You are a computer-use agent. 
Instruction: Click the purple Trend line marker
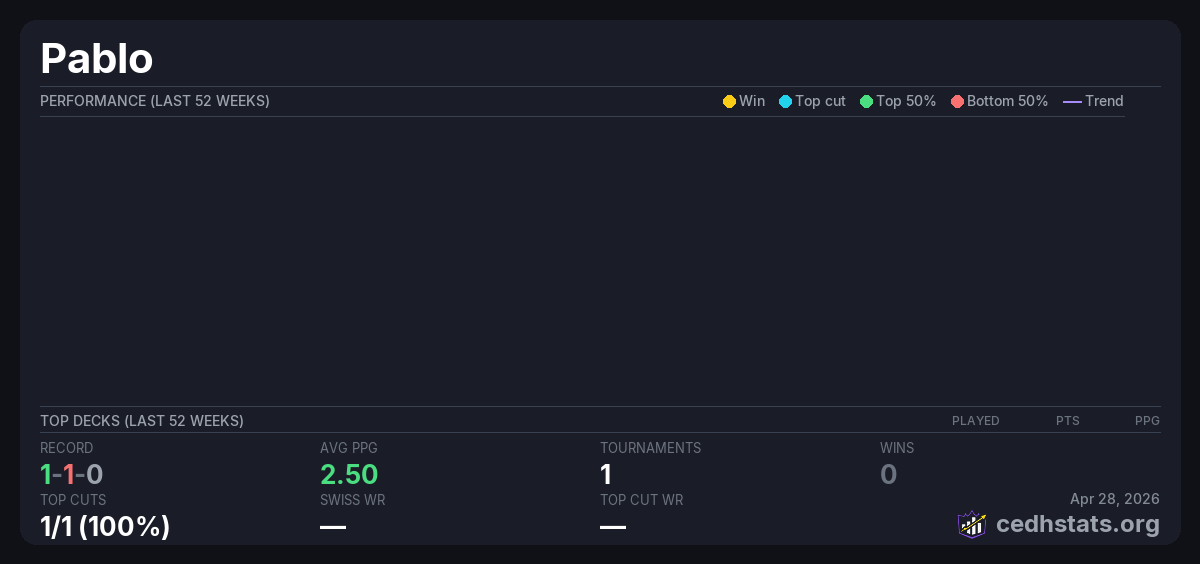[1072, 101]
